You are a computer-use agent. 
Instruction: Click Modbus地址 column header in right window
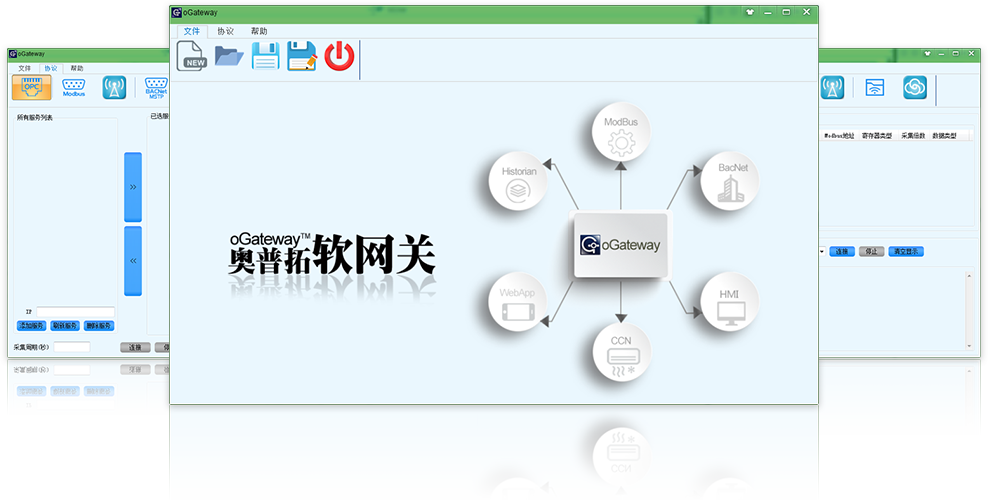(x=839, y=135)
